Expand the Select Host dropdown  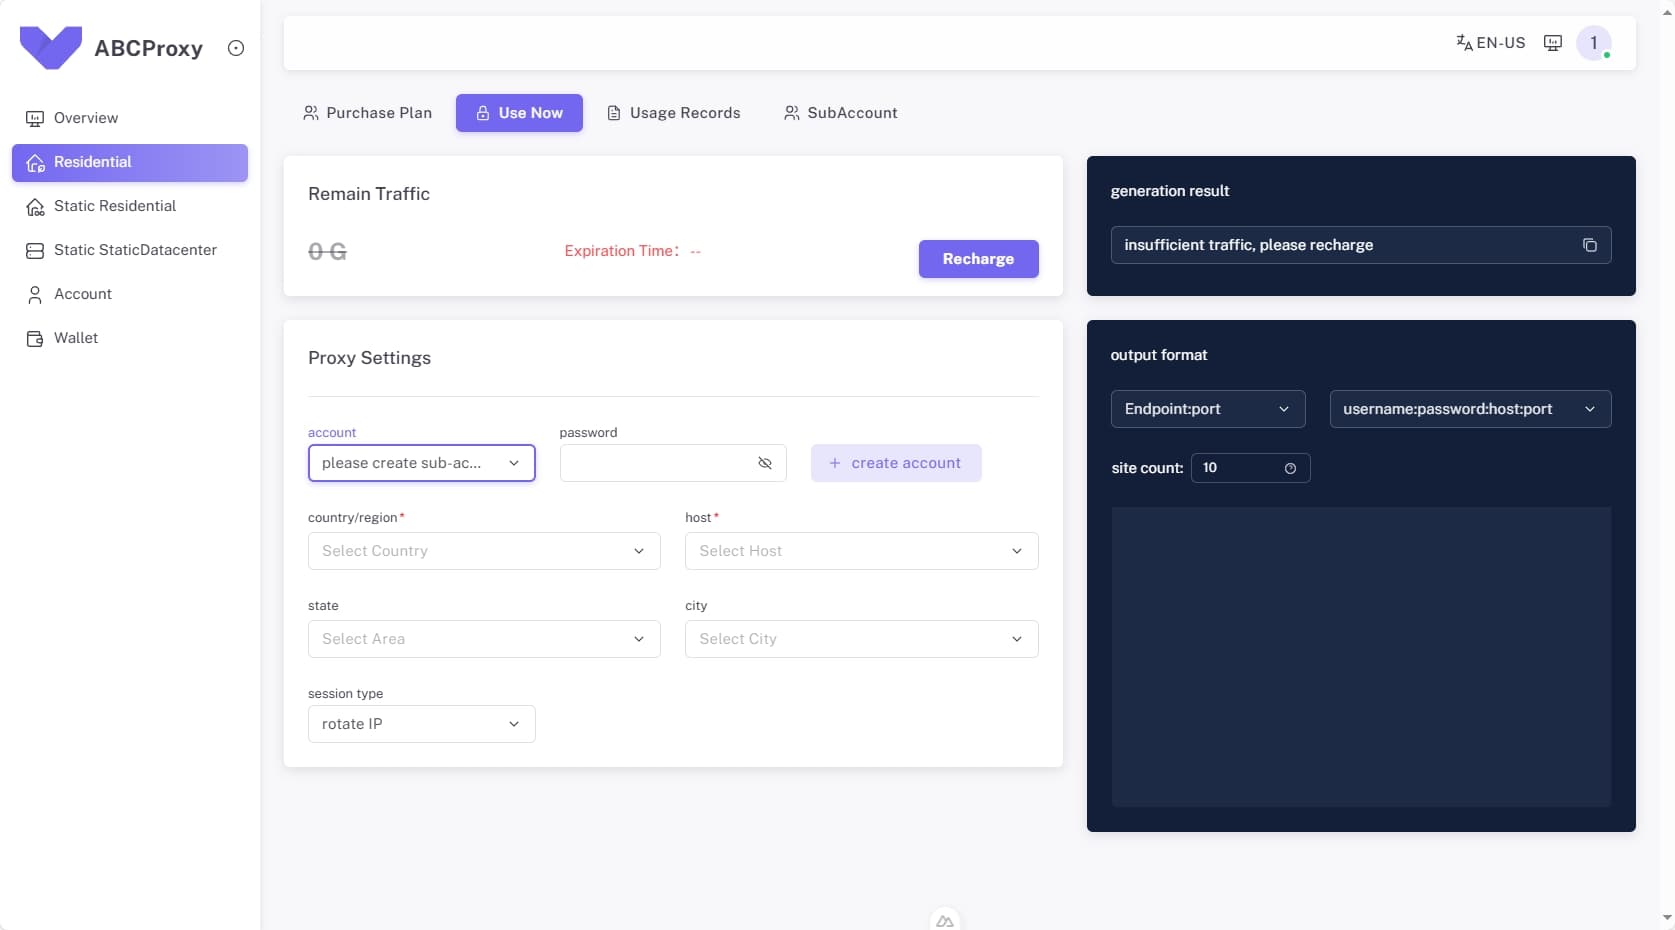[861, 551]
